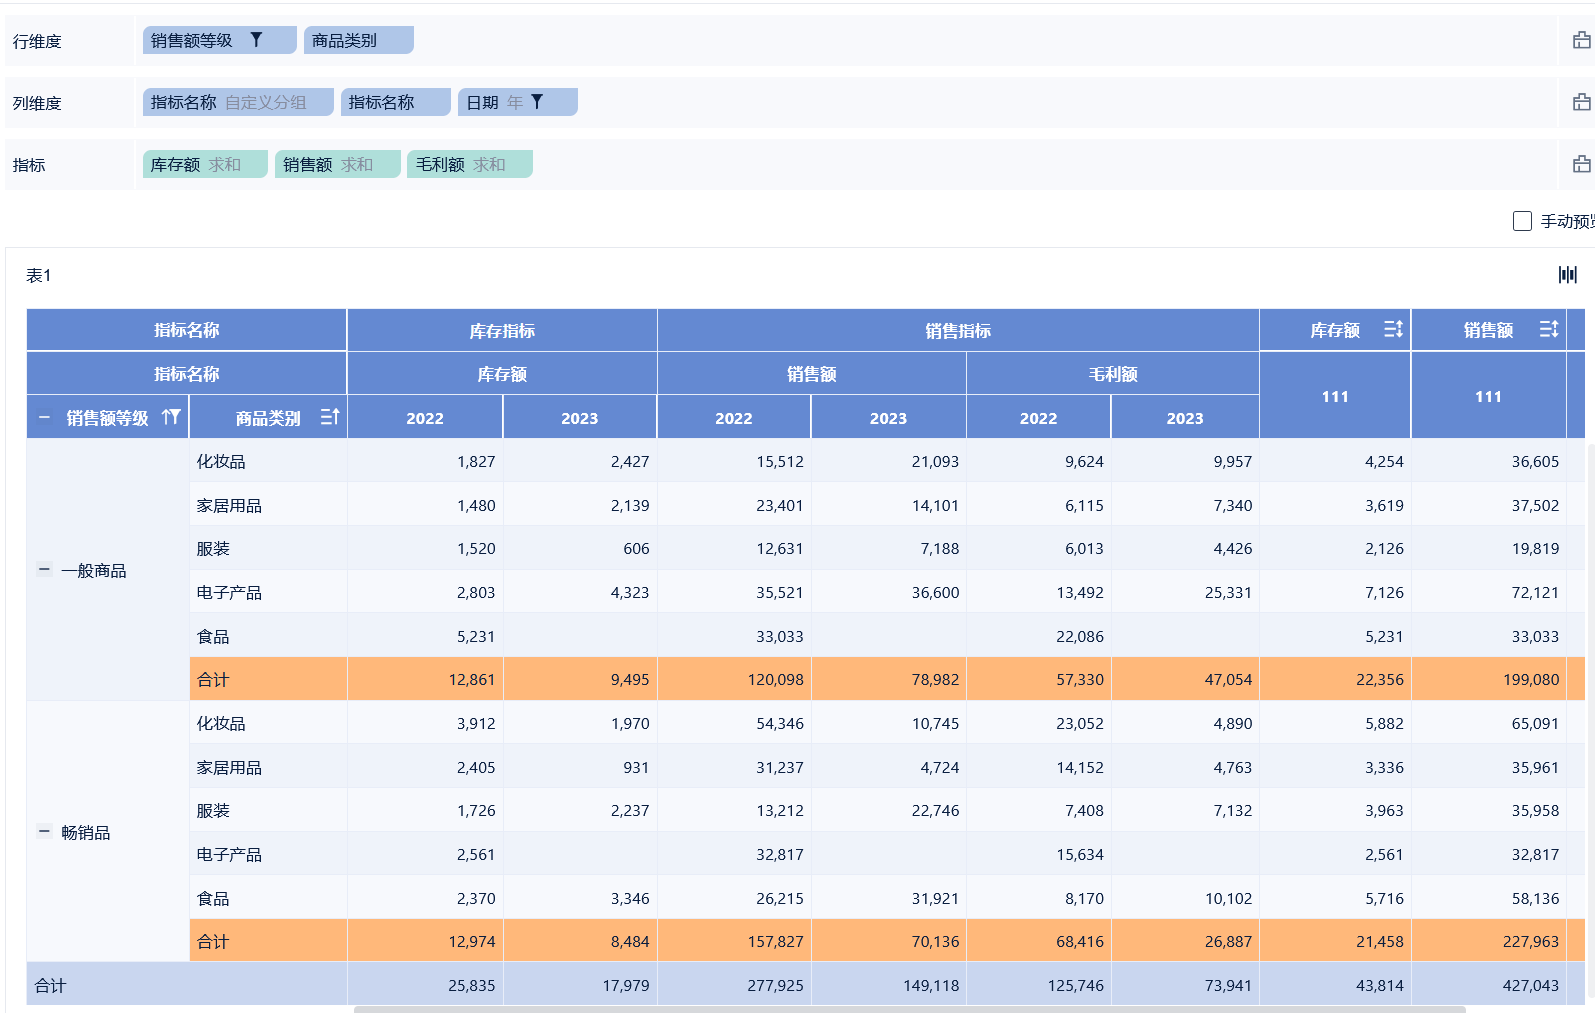Click the 销售指标 column group header

click(958, 330)
